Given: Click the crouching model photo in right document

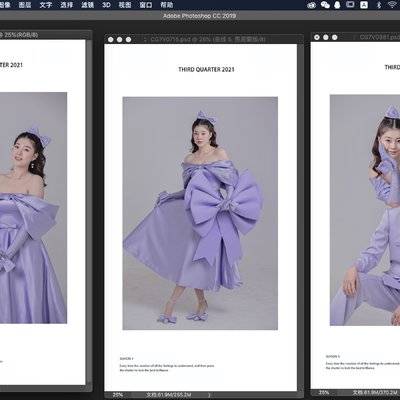Looking at the screenshot, I should click(365, 210).
